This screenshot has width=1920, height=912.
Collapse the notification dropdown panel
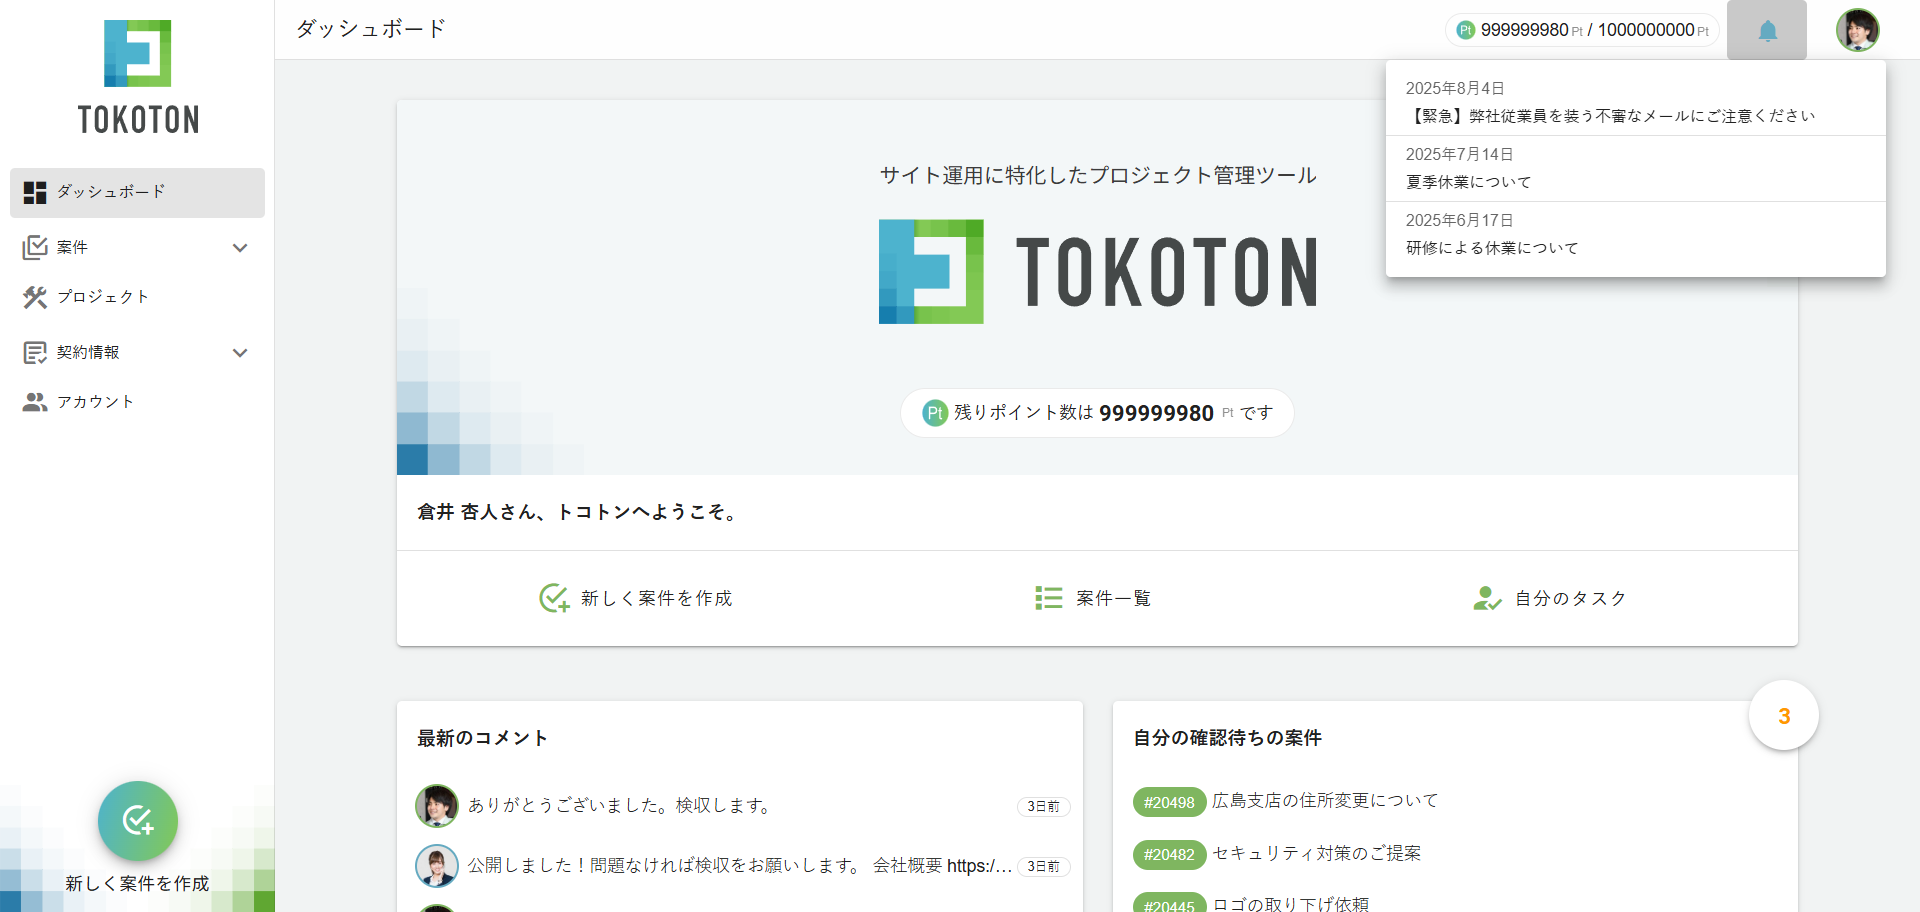point(1766,30)
